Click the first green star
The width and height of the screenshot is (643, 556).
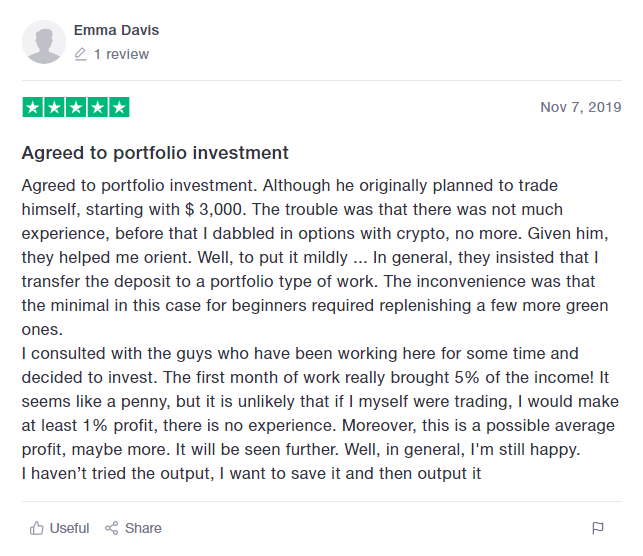33,107
